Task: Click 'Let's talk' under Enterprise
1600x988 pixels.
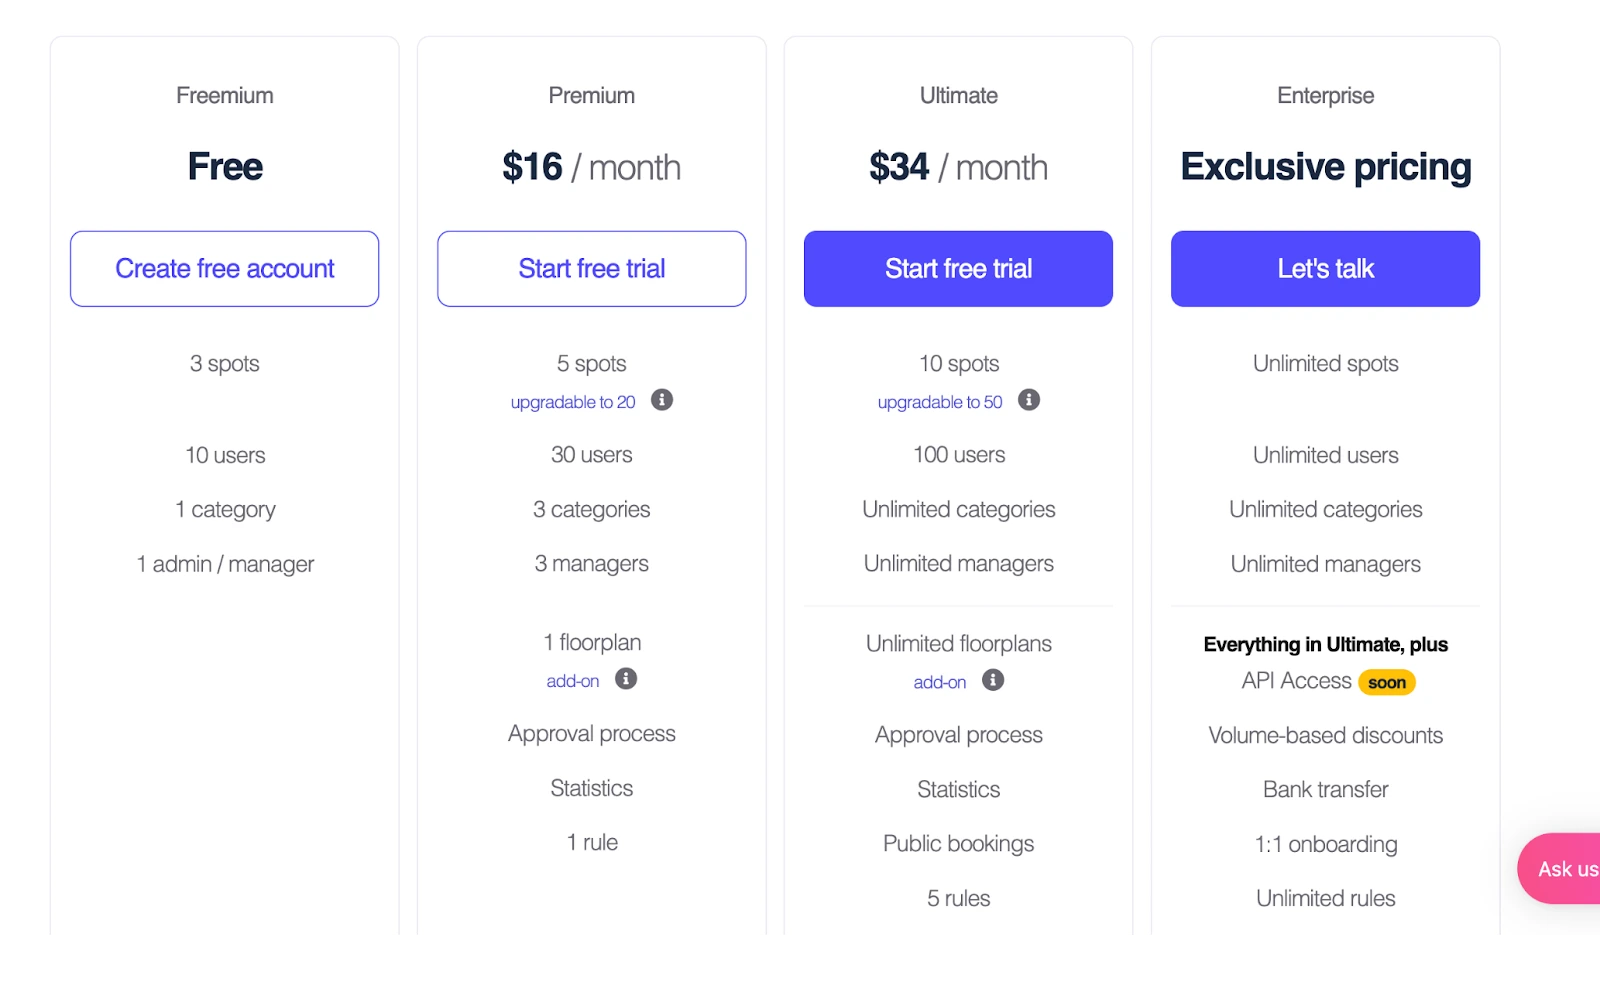Action: [x=1325, y=268]
